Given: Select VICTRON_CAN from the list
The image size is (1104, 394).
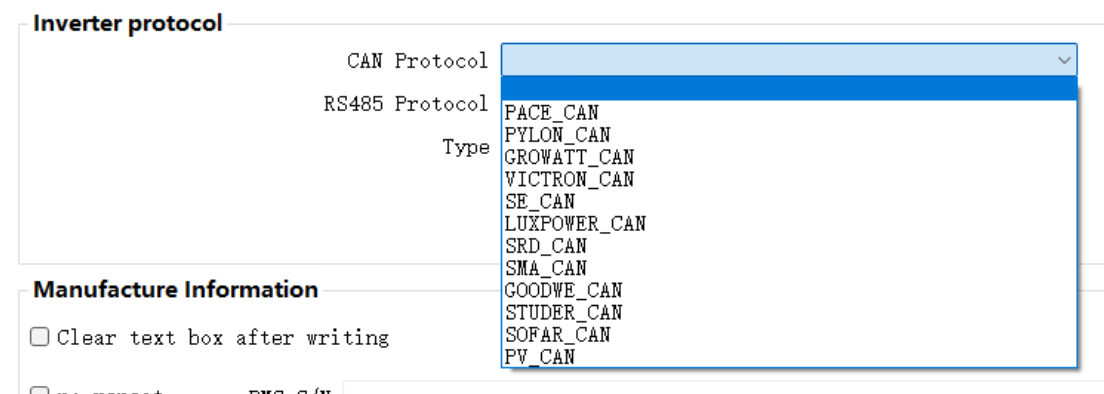Looking at the screenshot, I should (789, 179).
